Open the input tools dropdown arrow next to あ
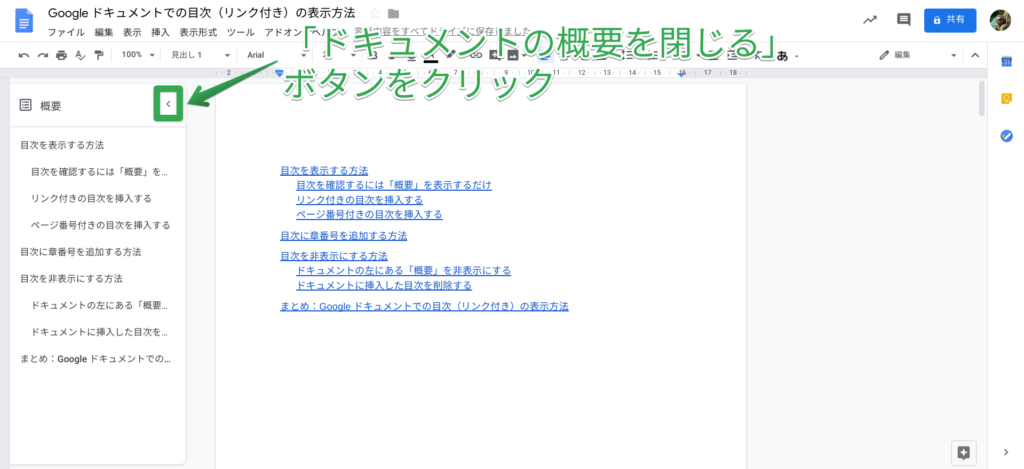The height and width of the screenshot is (469, 1024). tap(797, 56)
